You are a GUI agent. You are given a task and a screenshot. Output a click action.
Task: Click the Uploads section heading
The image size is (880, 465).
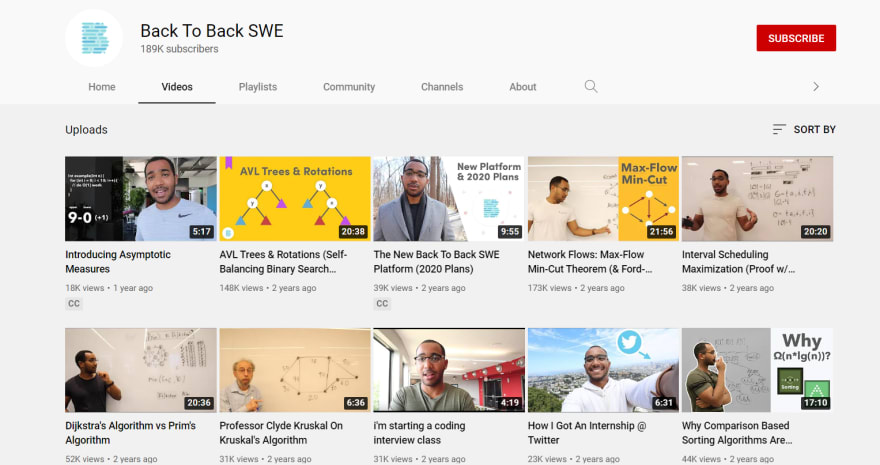point(86,130)
